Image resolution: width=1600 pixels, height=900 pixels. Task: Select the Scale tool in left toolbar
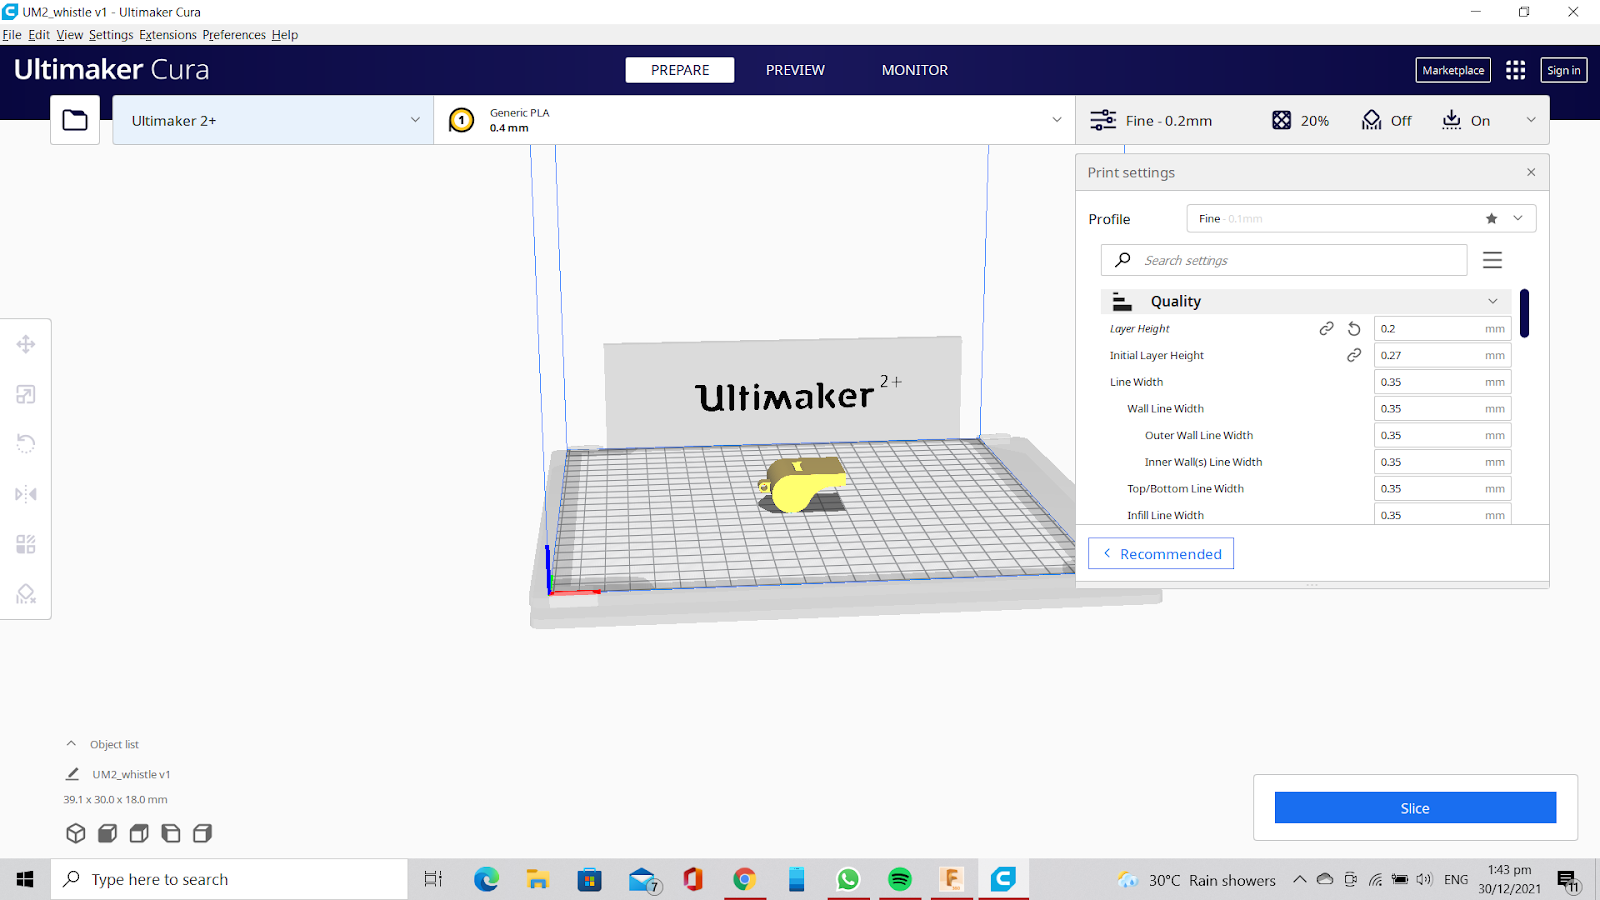point(26,394)
